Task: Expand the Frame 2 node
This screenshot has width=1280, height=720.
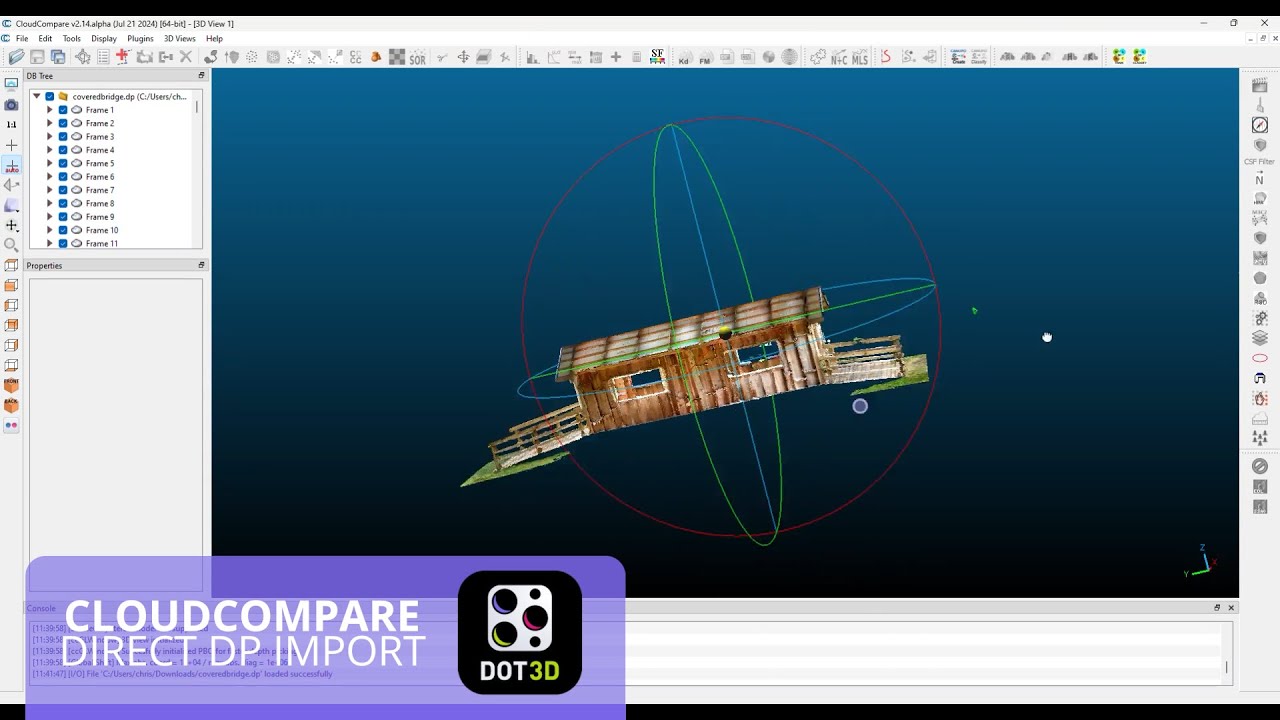Action: coord(50,123)
